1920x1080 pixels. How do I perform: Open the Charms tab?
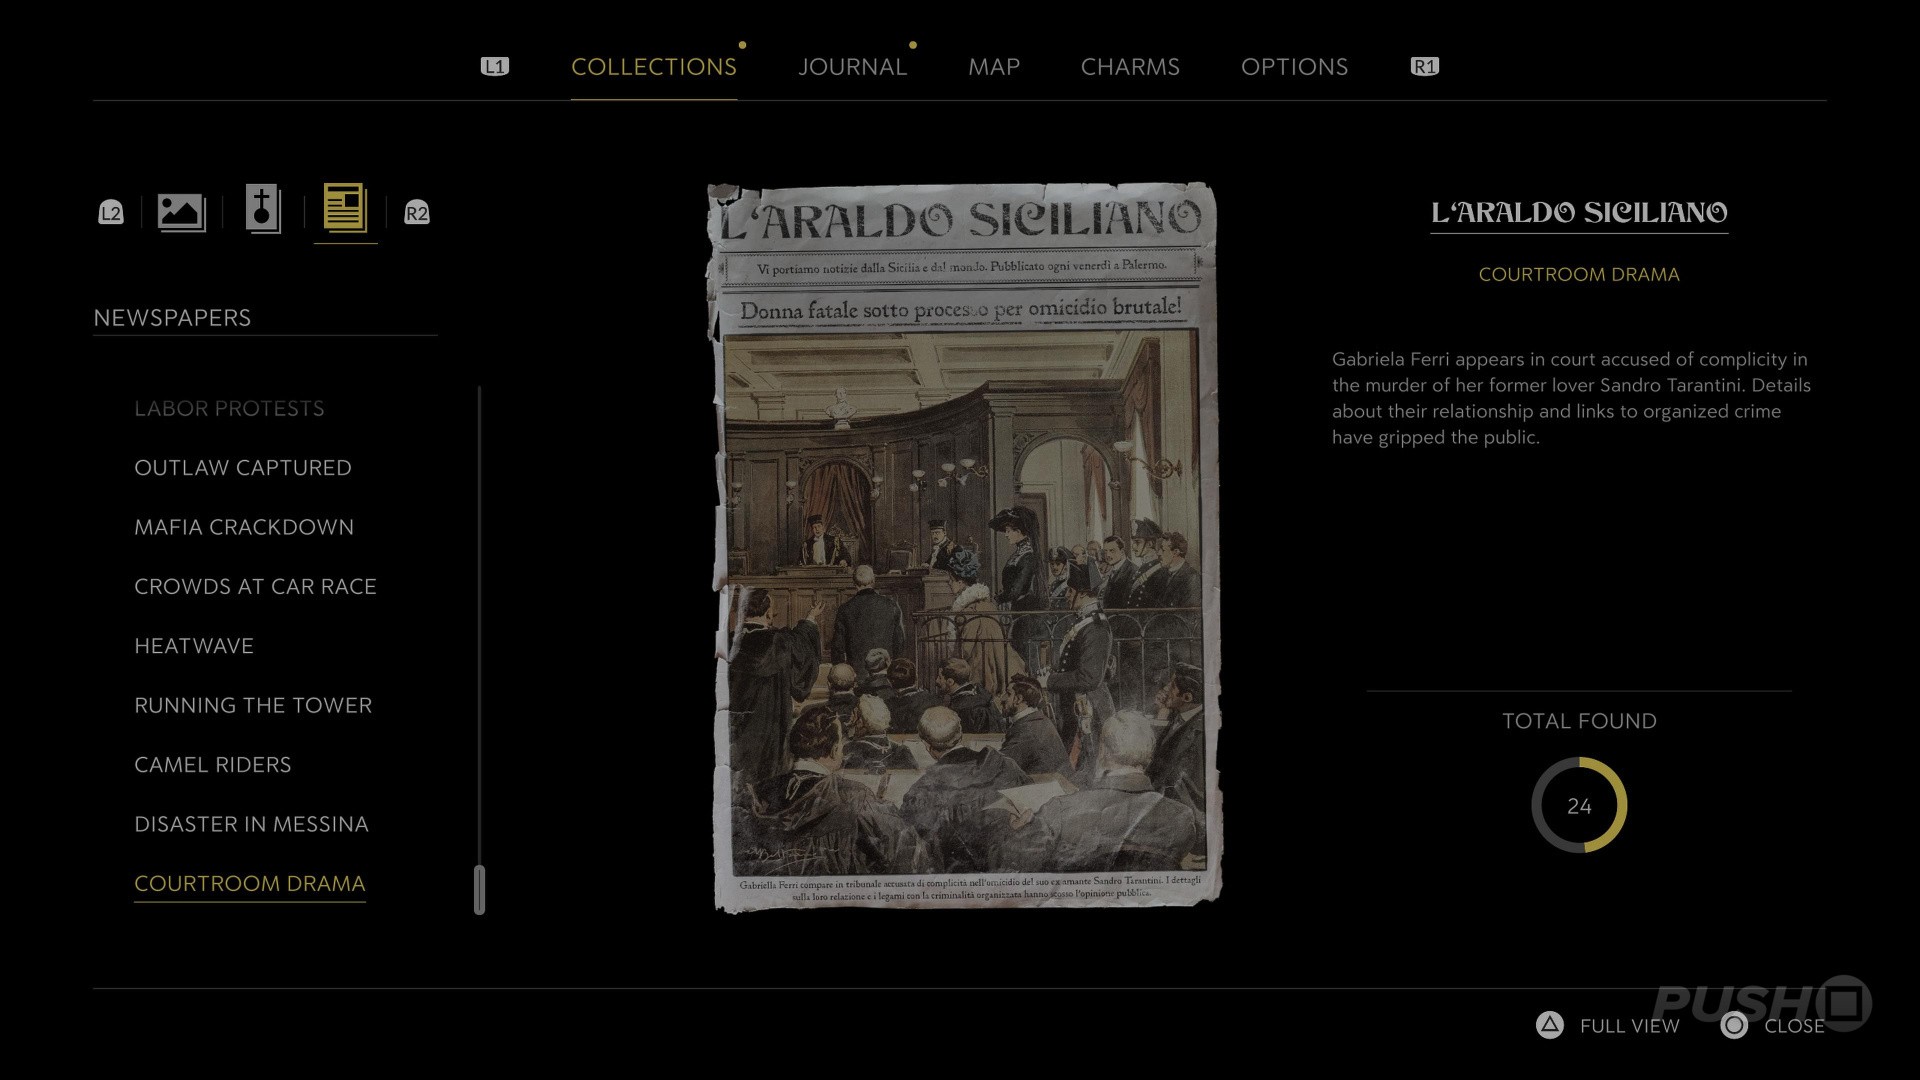(1130, 67)
